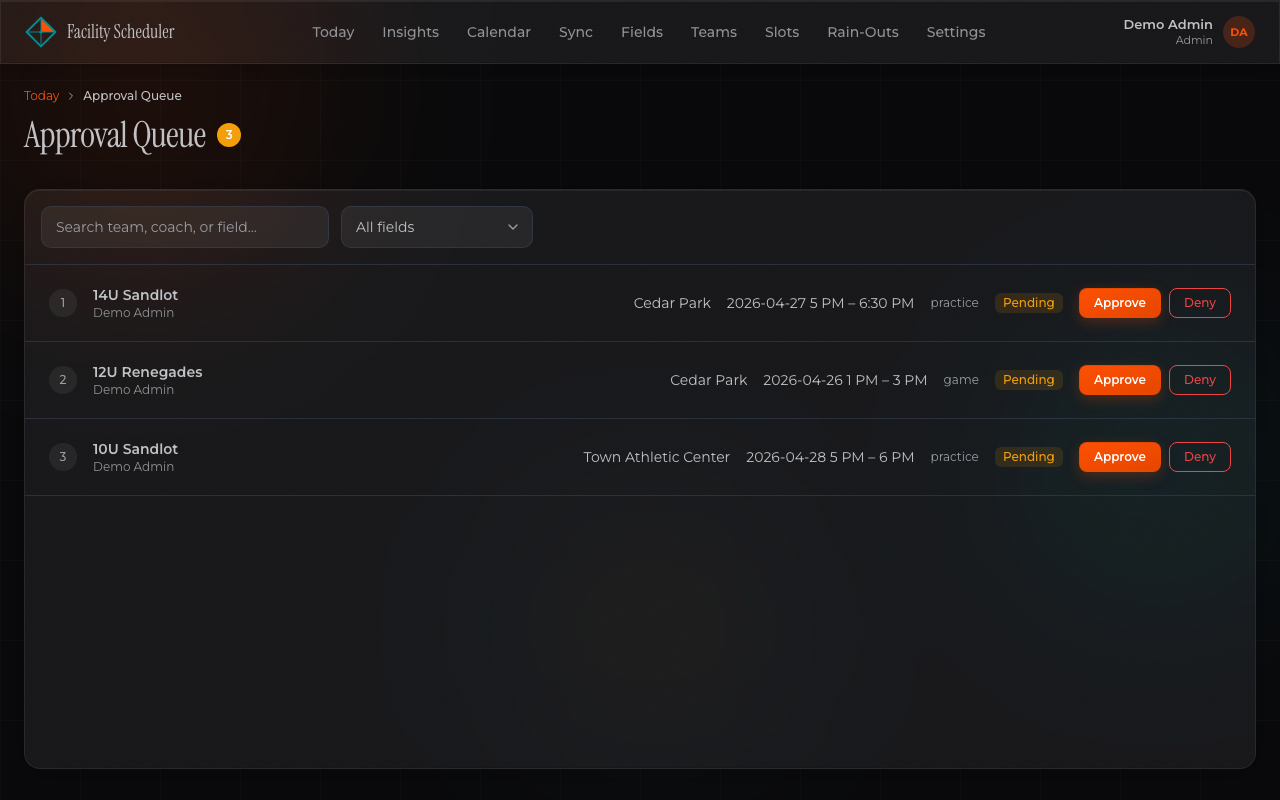This screenshot has width=1280, height=800.
Task: Click the Pending status on 14U Sandlot row
Action: (x=1029, y=303)
